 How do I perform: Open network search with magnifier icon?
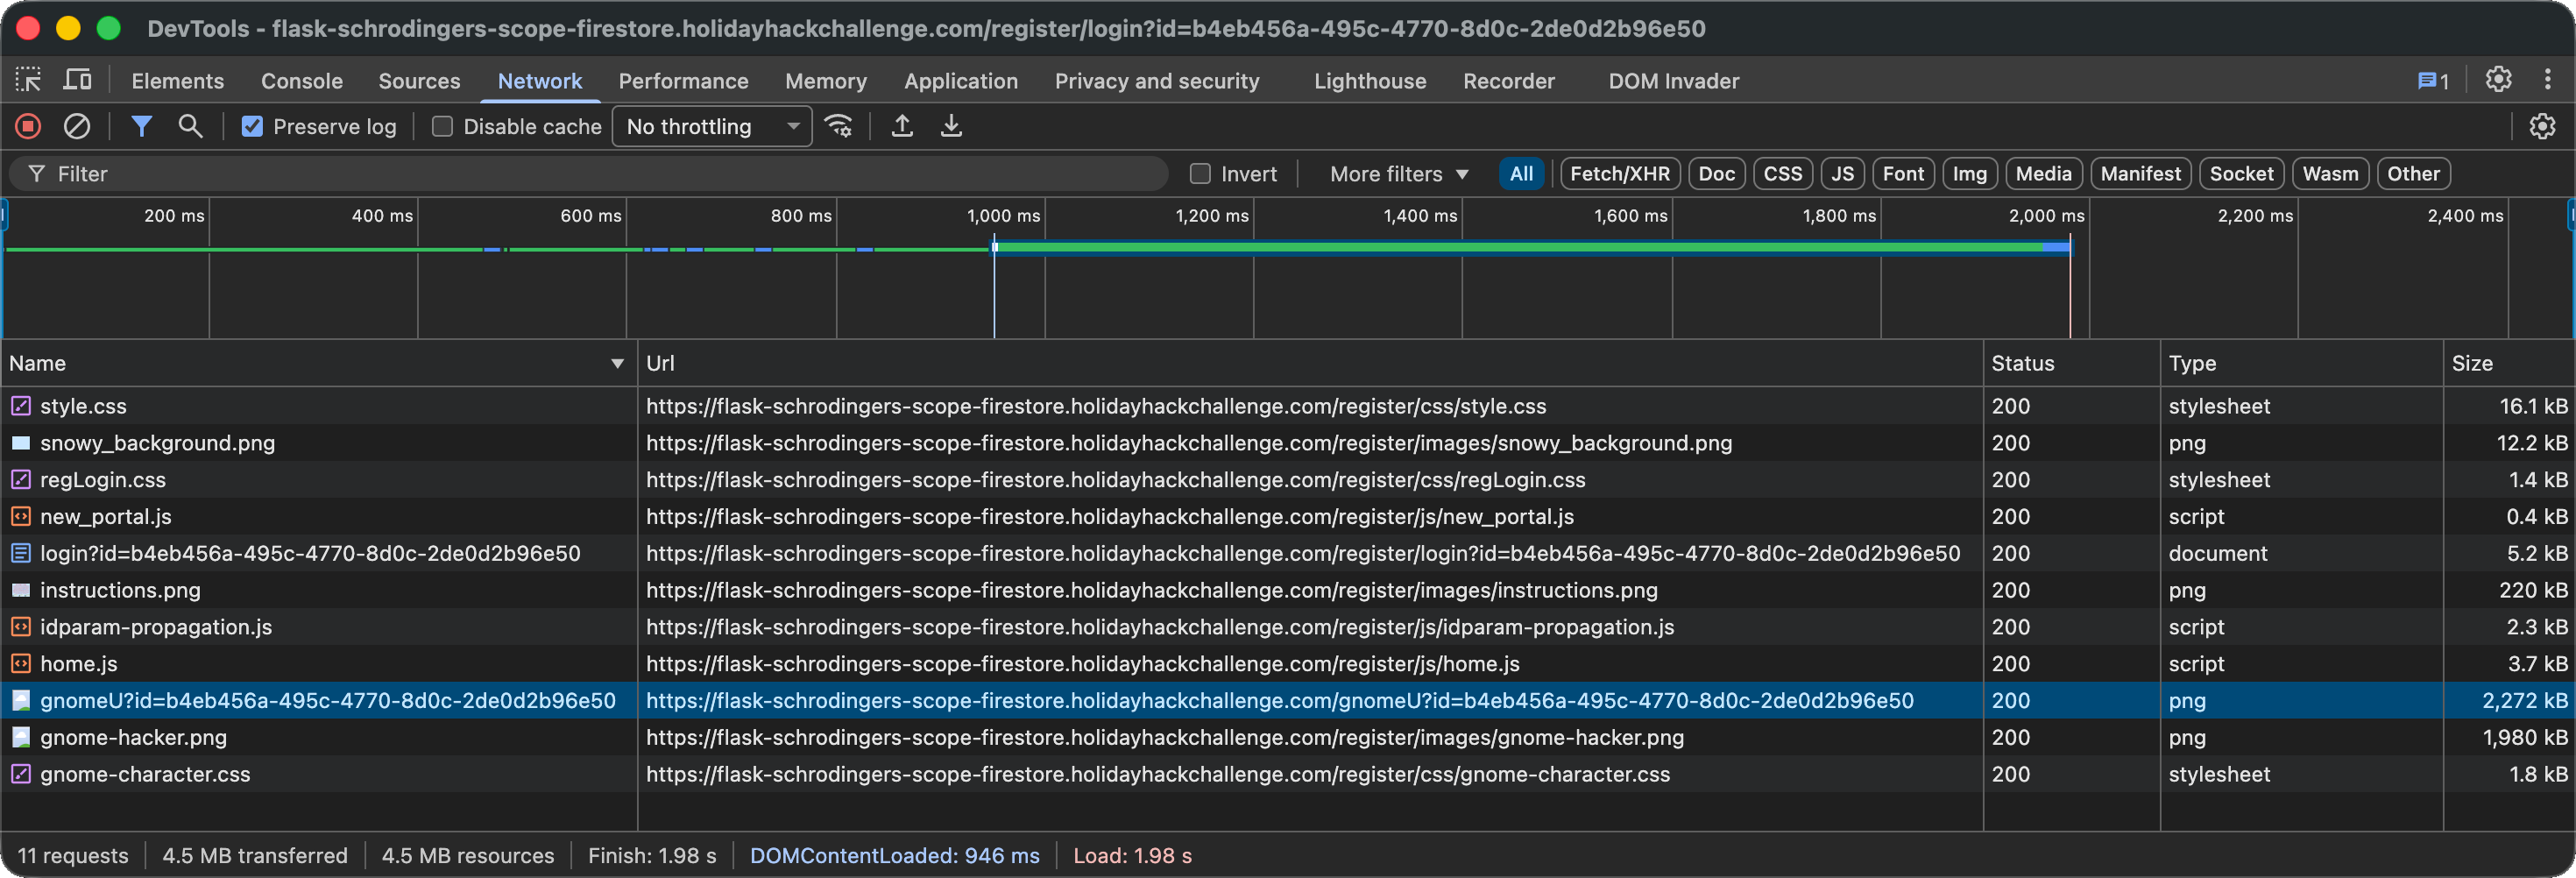pyautogui.click(x=190, y=126)
